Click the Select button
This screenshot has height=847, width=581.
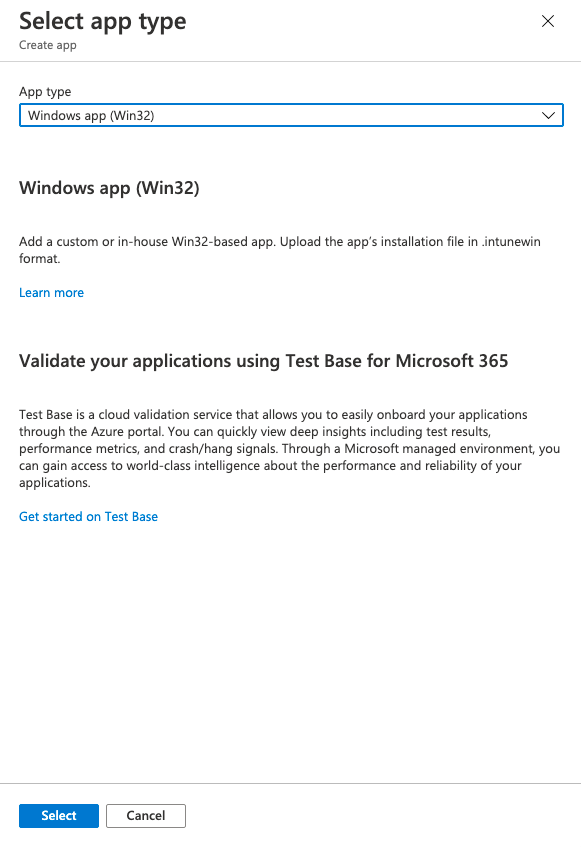click(59, 816)
